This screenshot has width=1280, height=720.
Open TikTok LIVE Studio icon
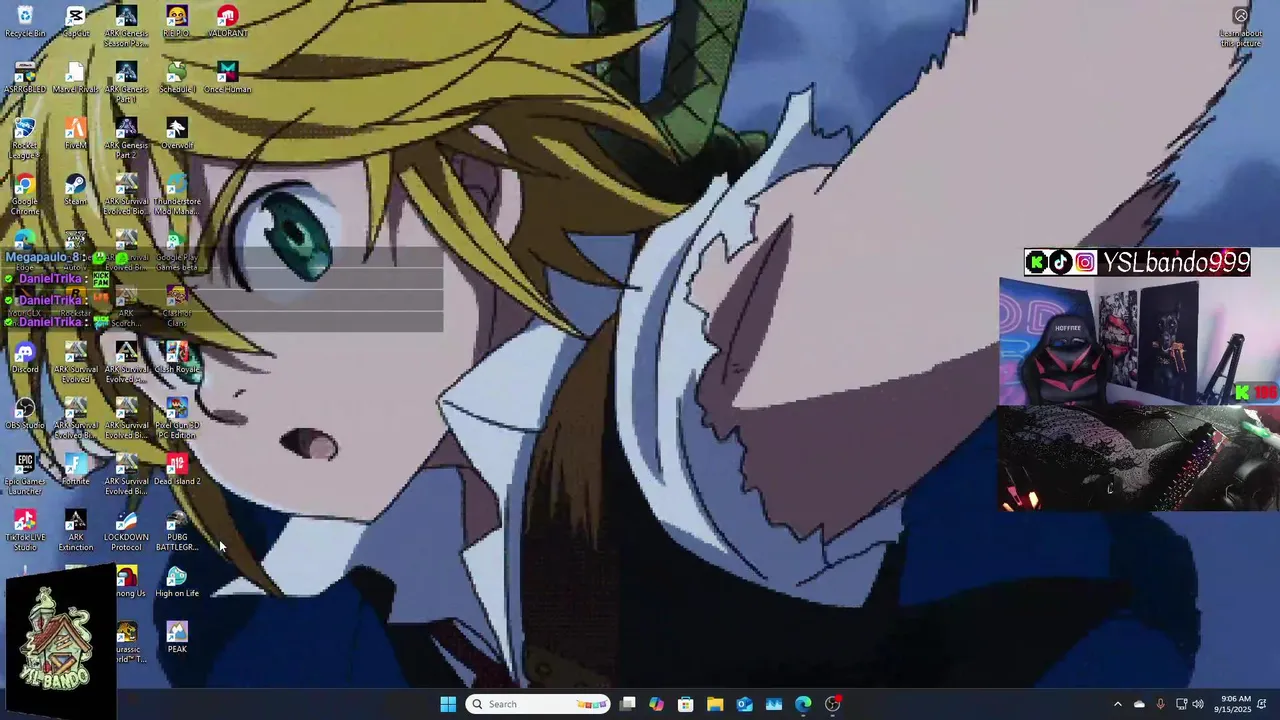pyautogui.click(x=25, y=529)
